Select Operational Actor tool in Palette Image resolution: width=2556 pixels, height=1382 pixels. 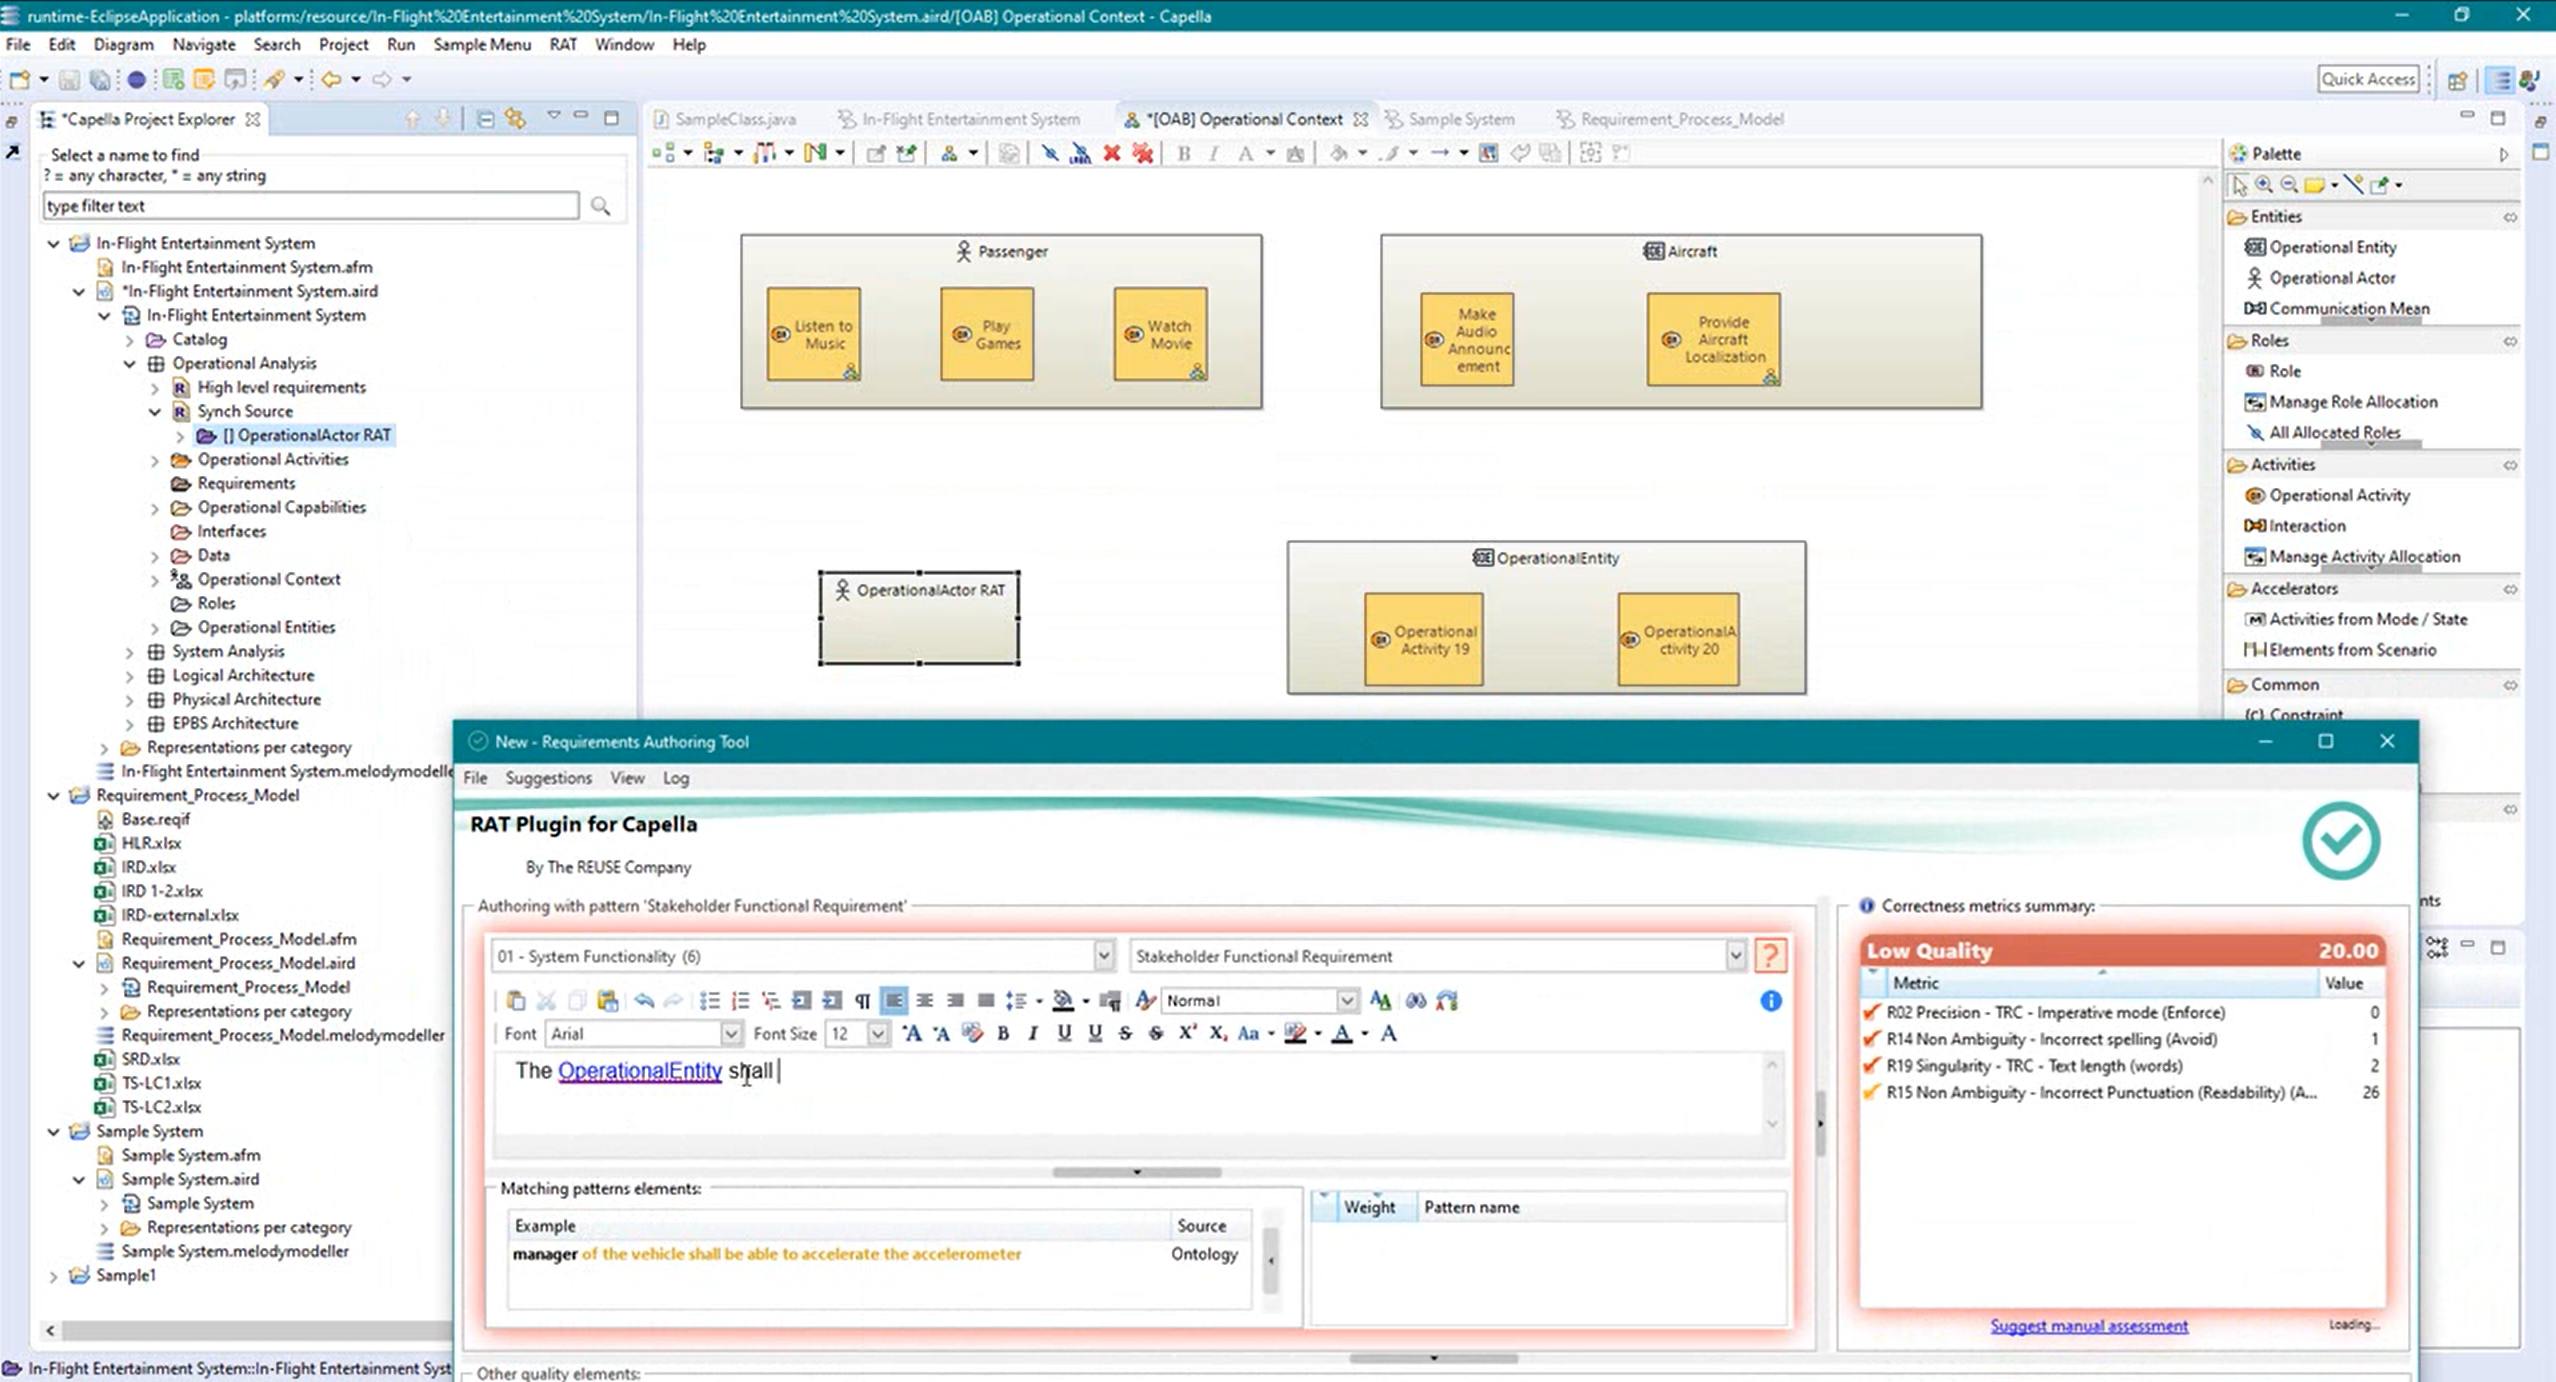2332,277
